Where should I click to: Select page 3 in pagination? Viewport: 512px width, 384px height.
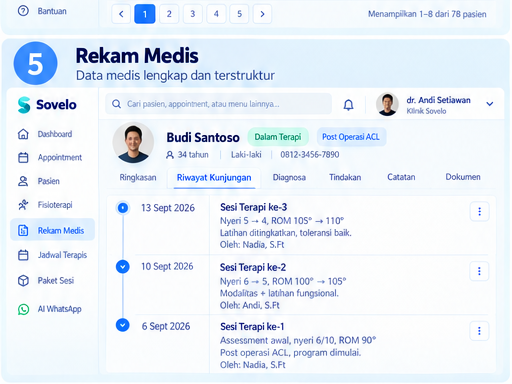[x=193, y=14]
